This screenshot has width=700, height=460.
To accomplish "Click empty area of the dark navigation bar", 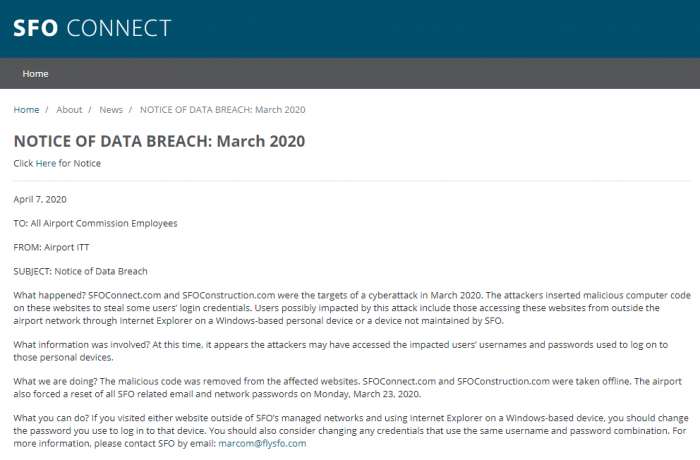I will click(400, 73).
